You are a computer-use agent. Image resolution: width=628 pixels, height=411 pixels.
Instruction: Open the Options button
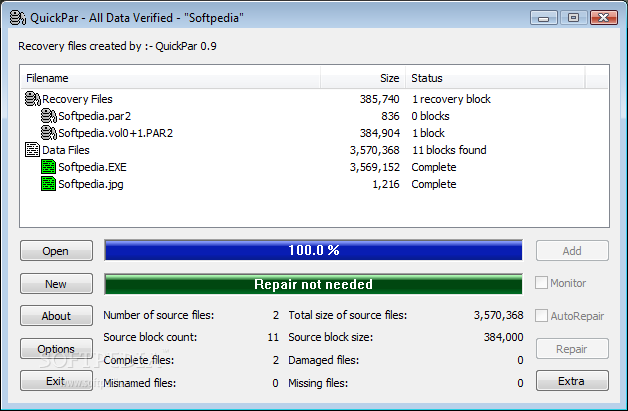pyautogui.click(x=56, y=349)
